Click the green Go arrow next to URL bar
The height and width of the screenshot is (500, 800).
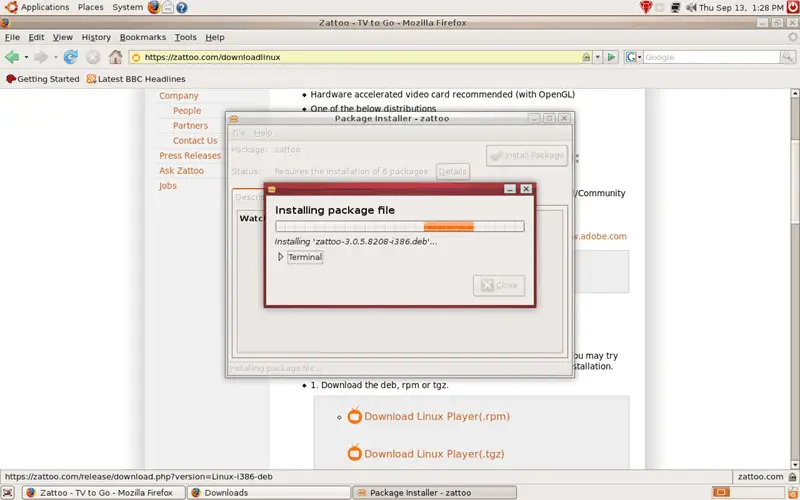(611, 57)
